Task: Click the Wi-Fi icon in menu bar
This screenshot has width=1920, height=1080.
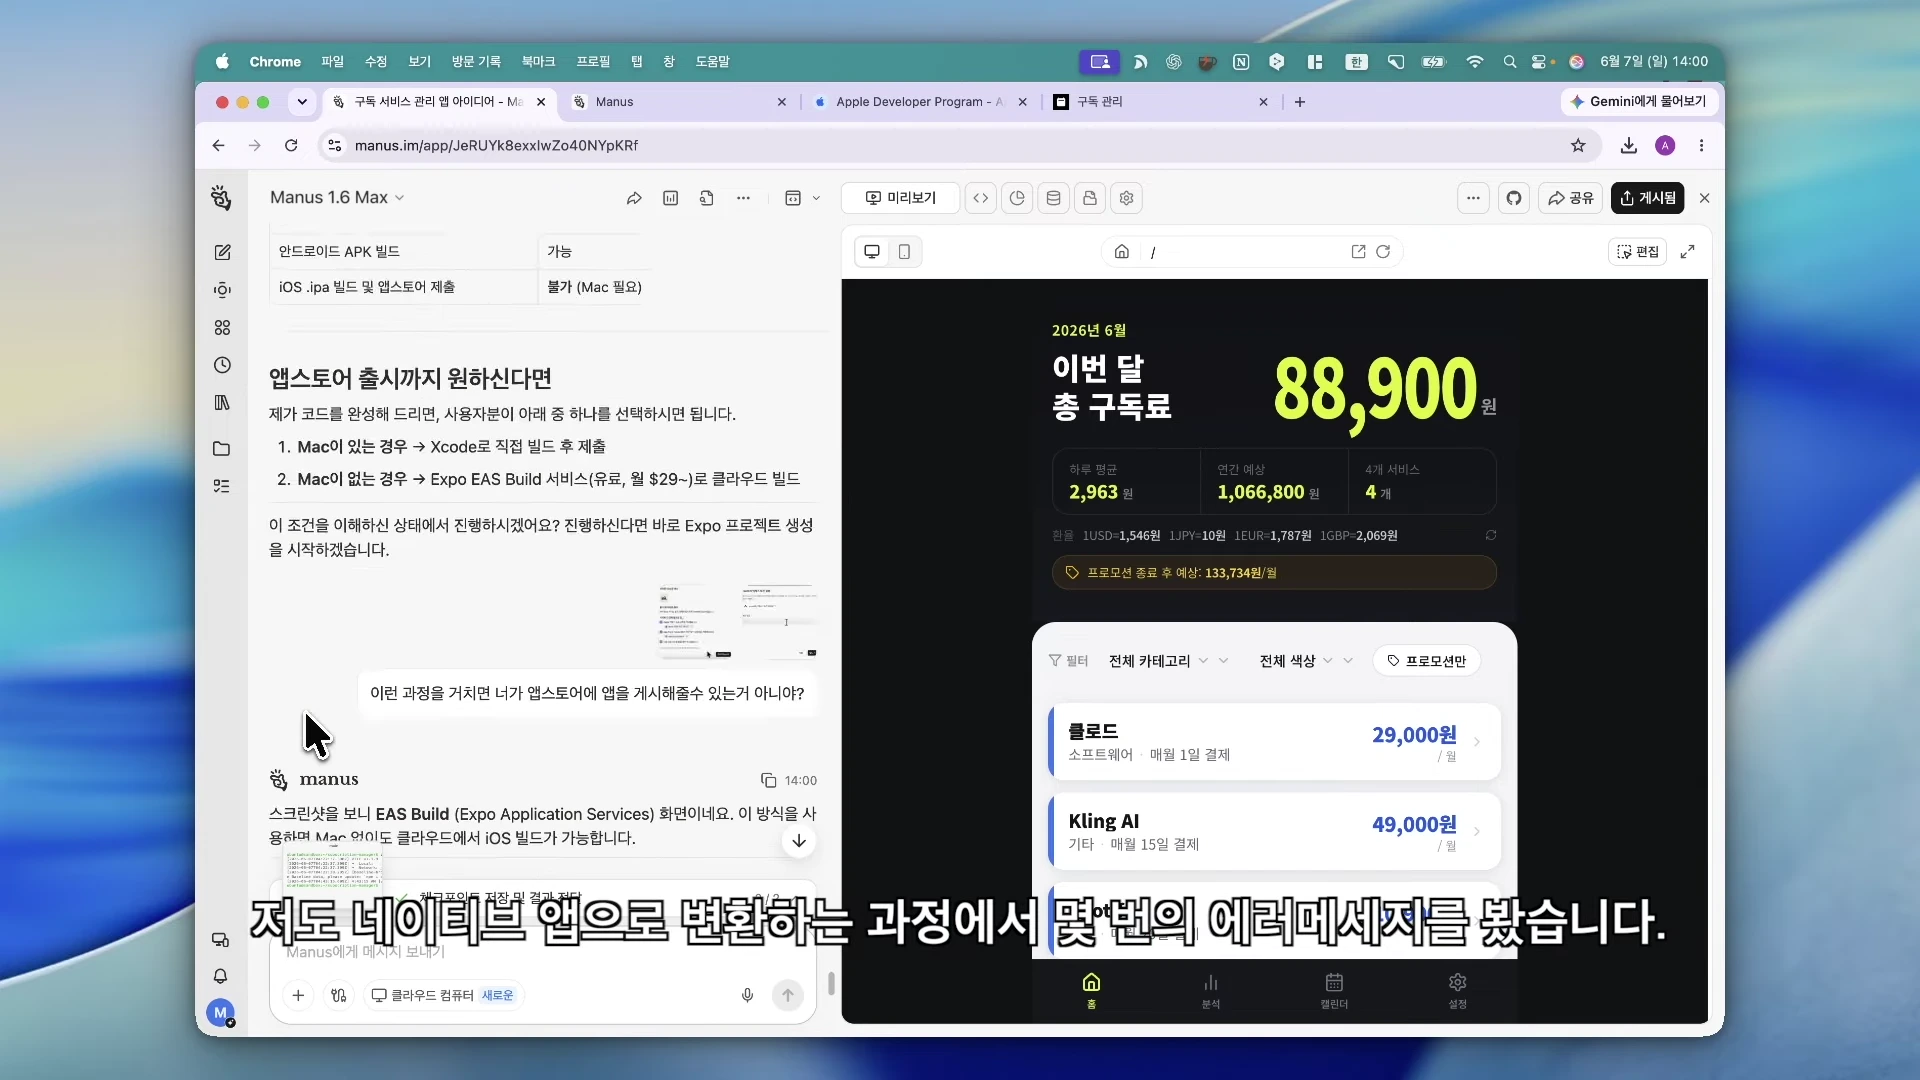Action: [x=1474, y=62]
